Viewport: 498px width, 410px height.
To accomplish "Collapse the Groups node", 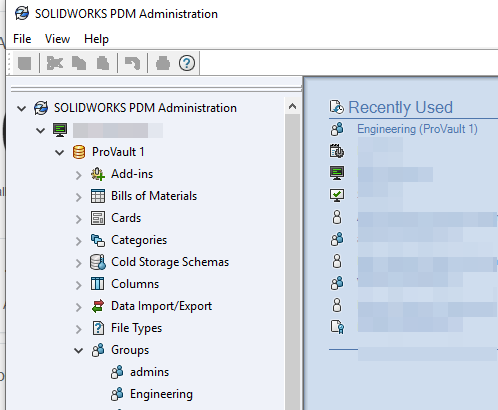I will pos(79,350).
